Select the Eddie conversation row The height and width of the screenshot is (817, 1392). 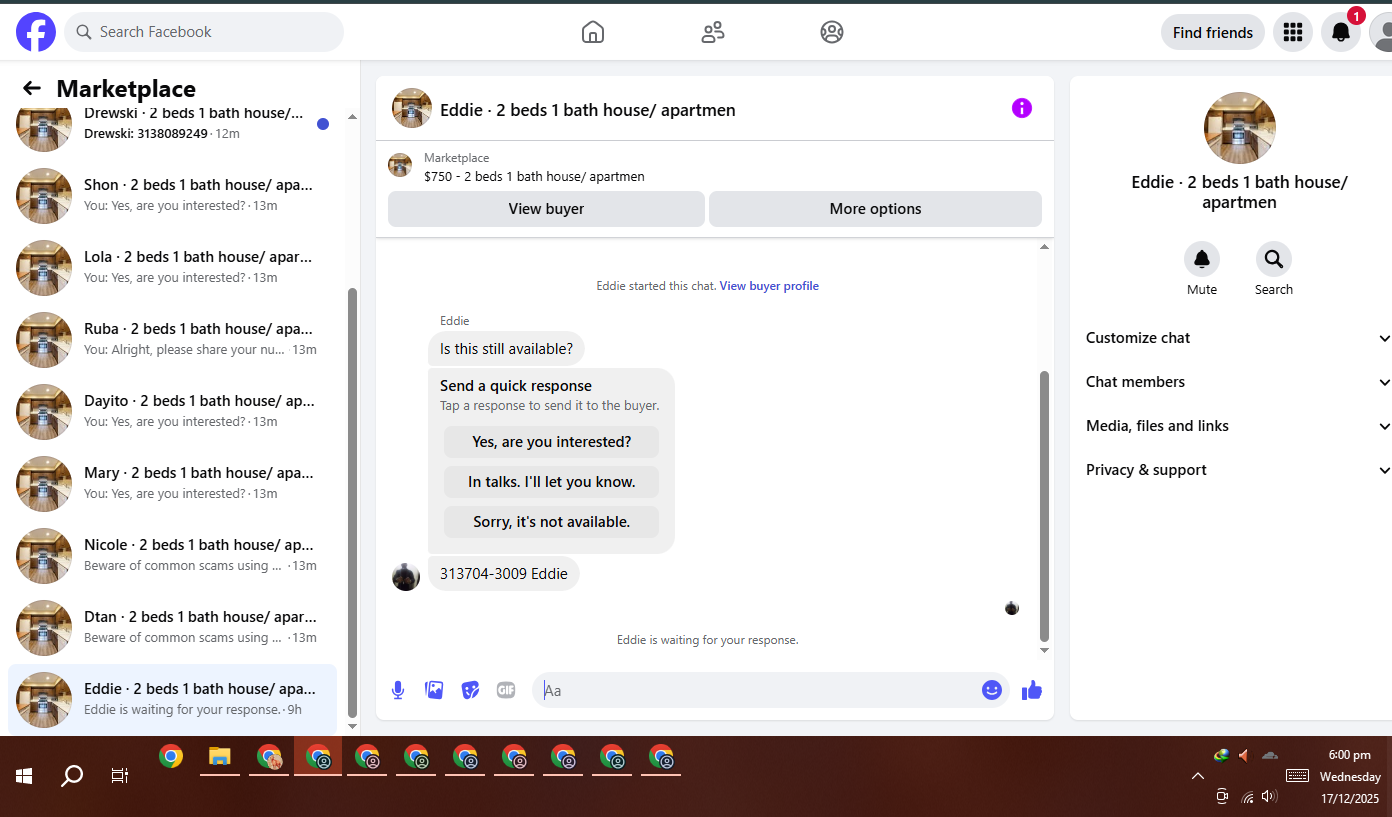point(172,699)
